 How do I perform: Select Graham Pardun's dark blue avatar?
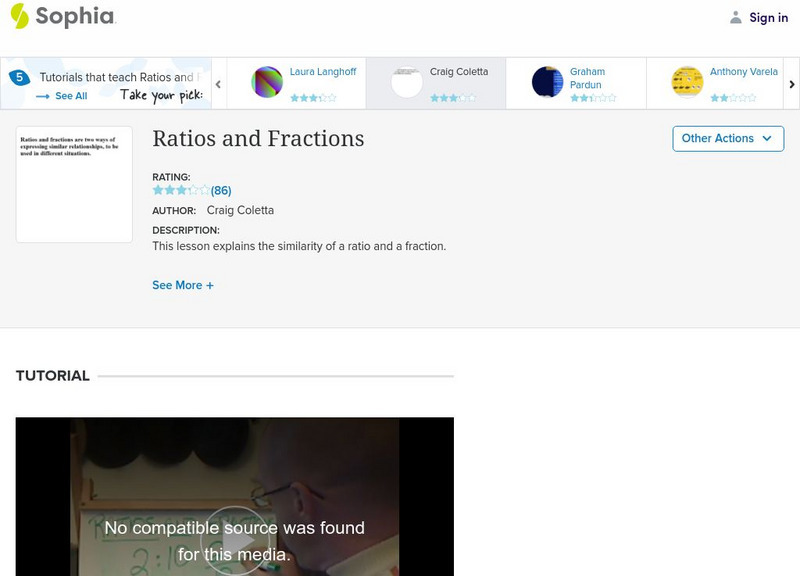547,82
